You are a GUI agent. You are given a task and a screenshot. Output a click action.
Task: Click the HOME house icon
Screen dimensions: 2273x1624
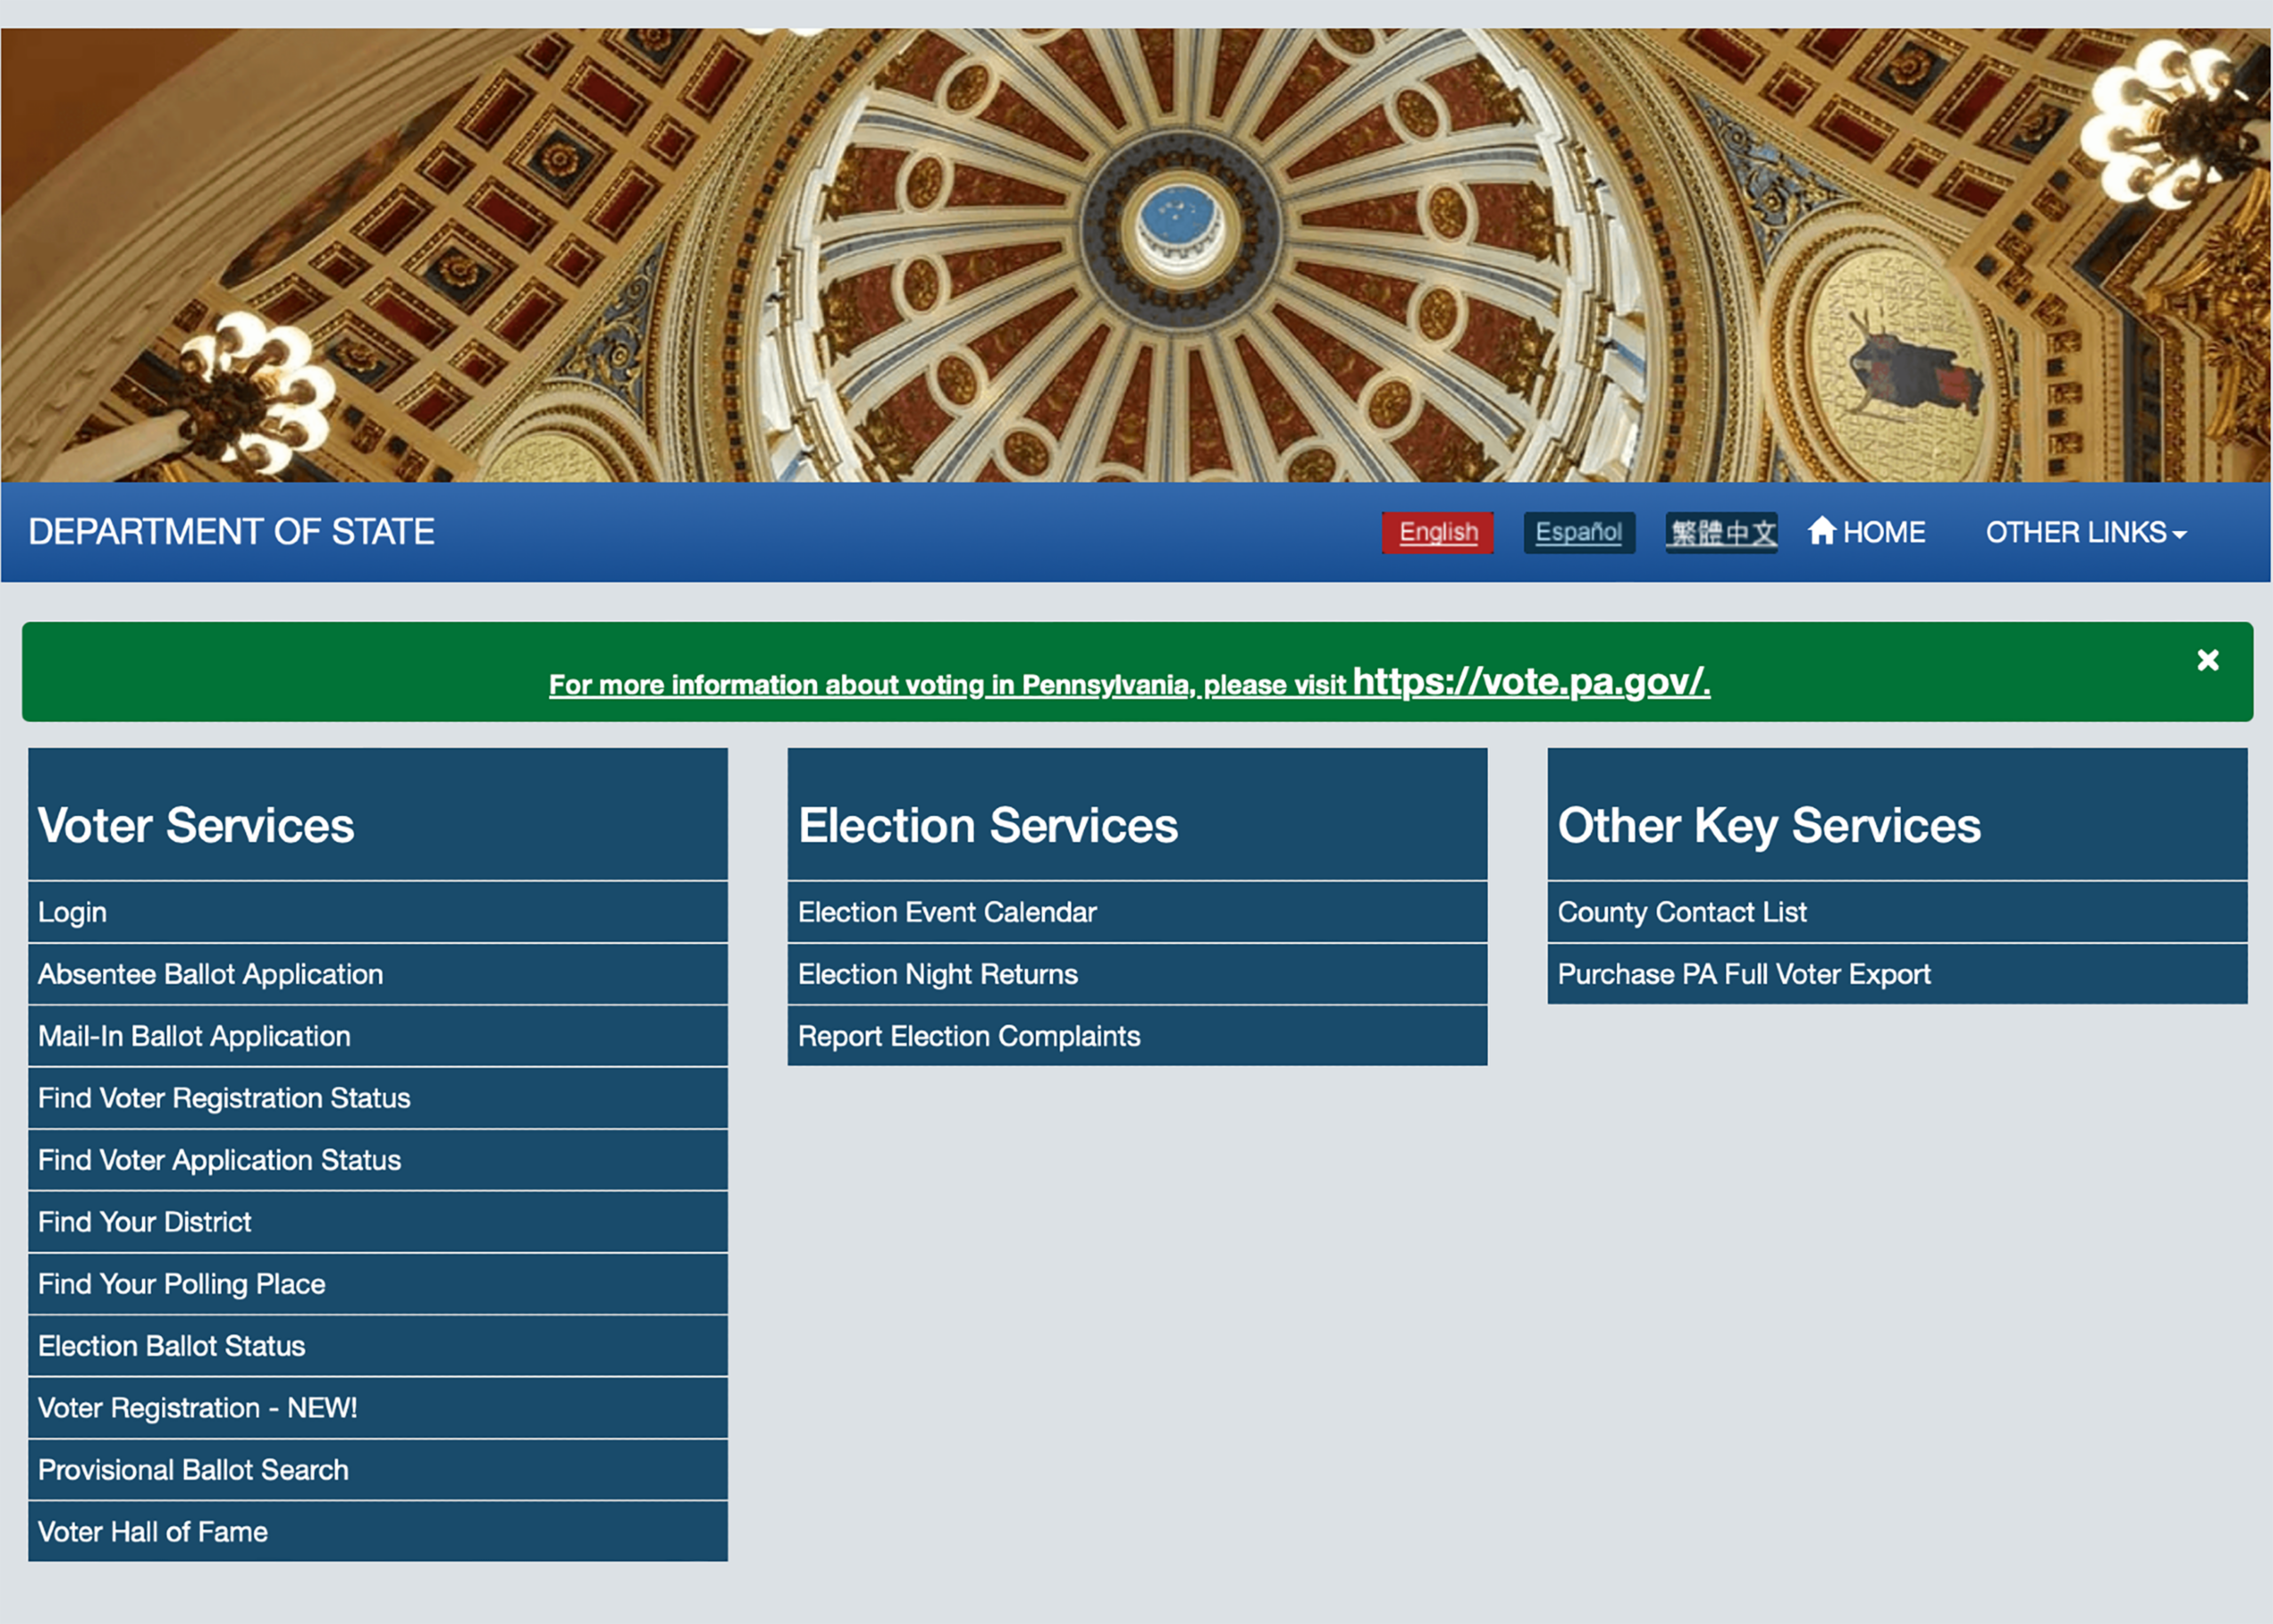[x=1821, y=531]
